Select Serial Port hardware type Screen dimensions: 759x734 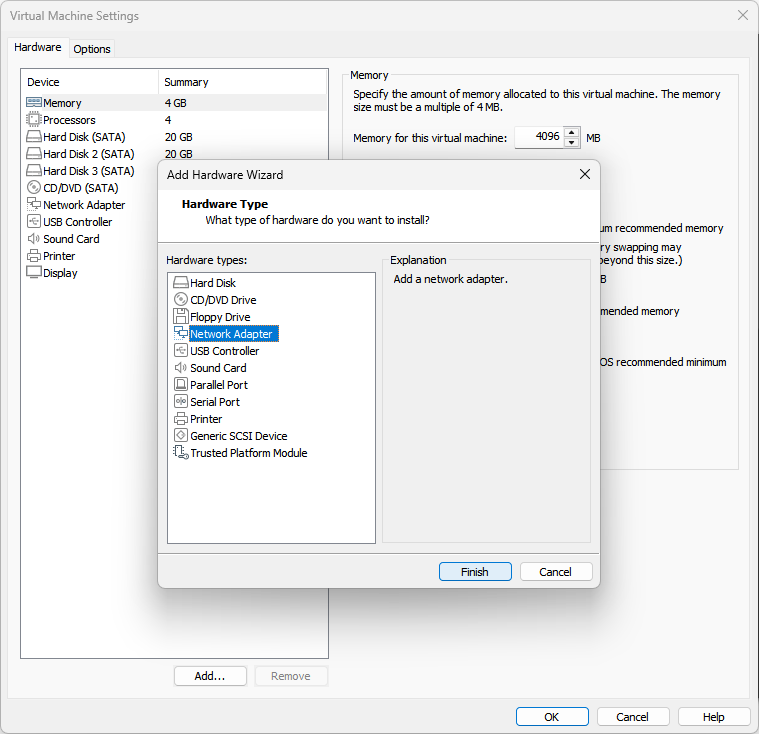point(214,402)
